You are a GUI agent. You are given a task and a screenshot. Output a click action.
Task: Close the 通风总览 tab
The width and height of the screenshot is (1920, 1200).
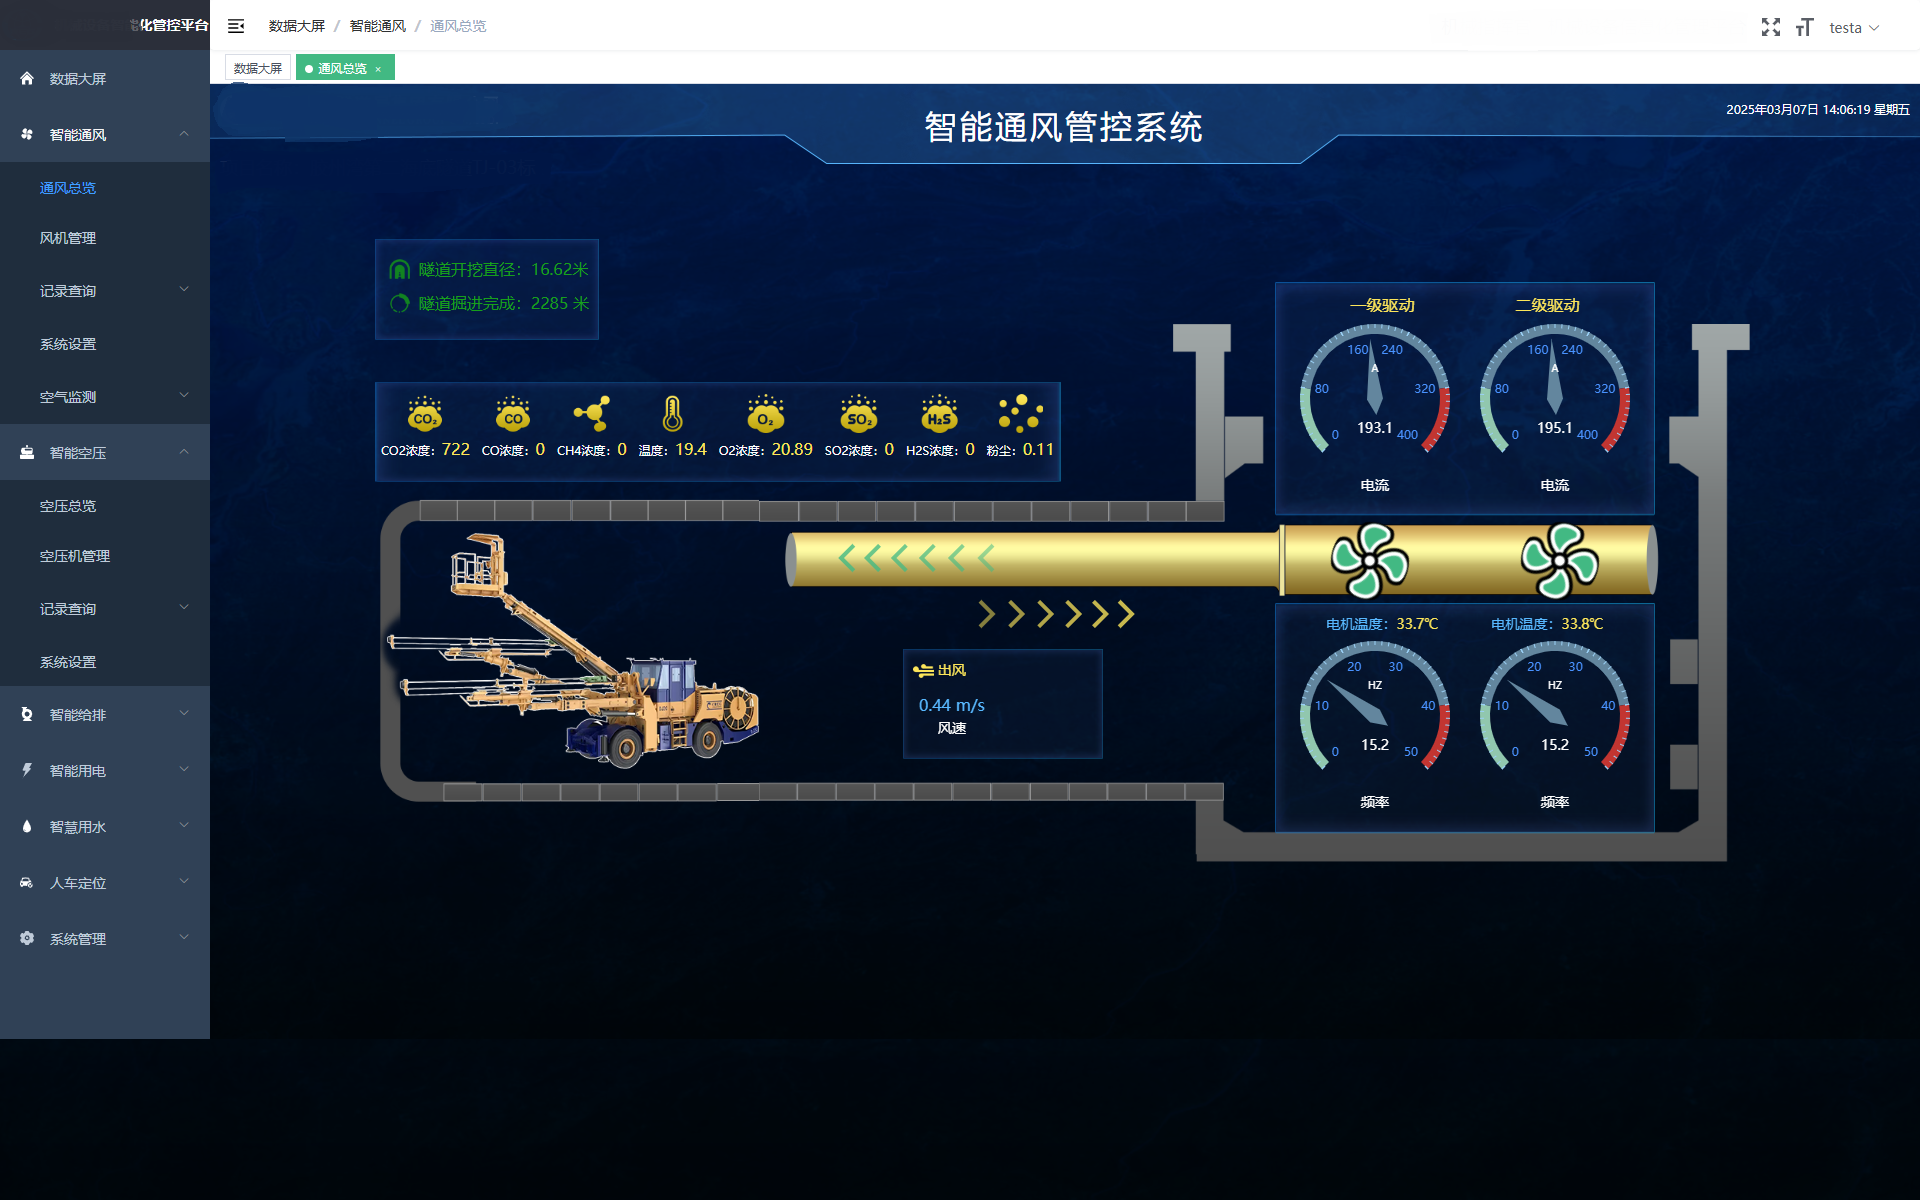(378, 69)
